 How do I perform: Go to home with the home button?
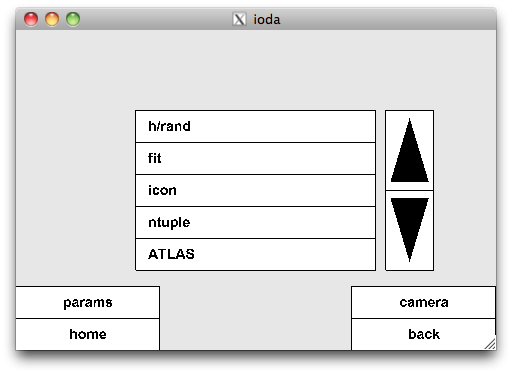click(x=88, y=334)
